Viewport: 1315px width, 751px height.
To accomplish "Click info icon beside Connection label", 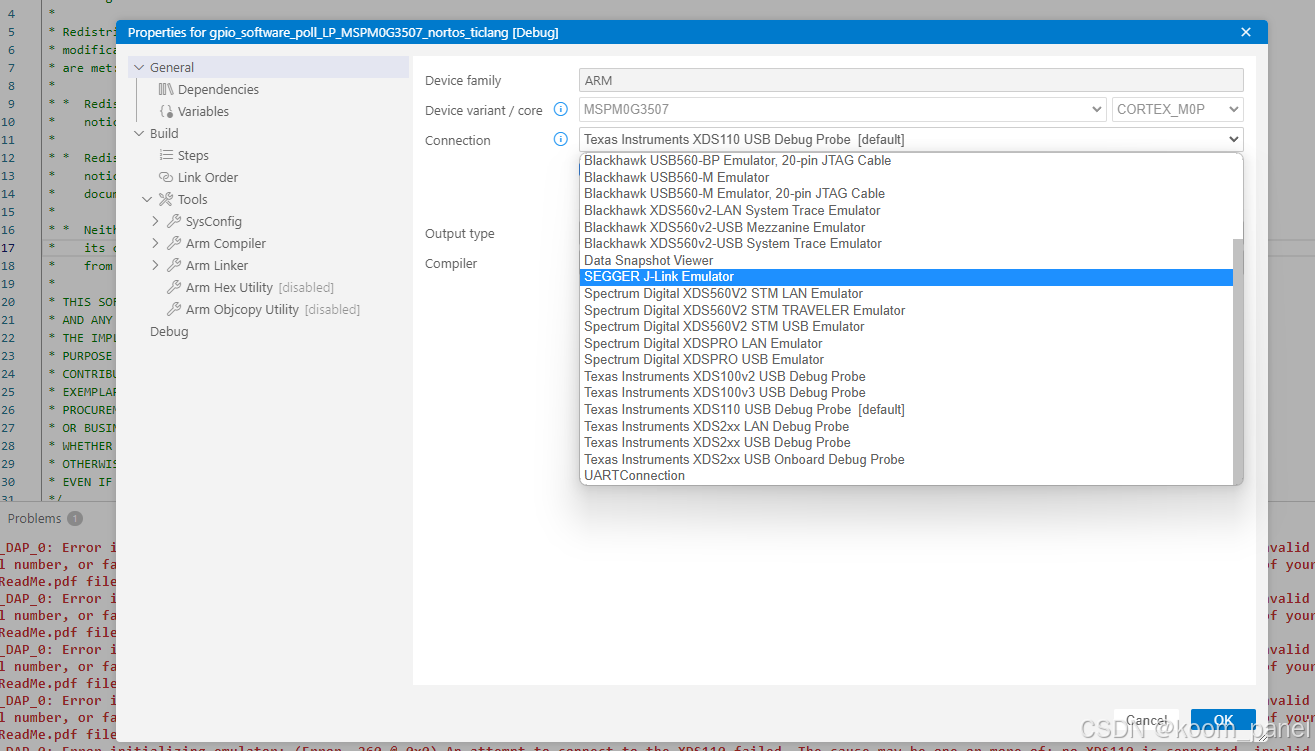I will pyautogui.click(x=561, y=140).
